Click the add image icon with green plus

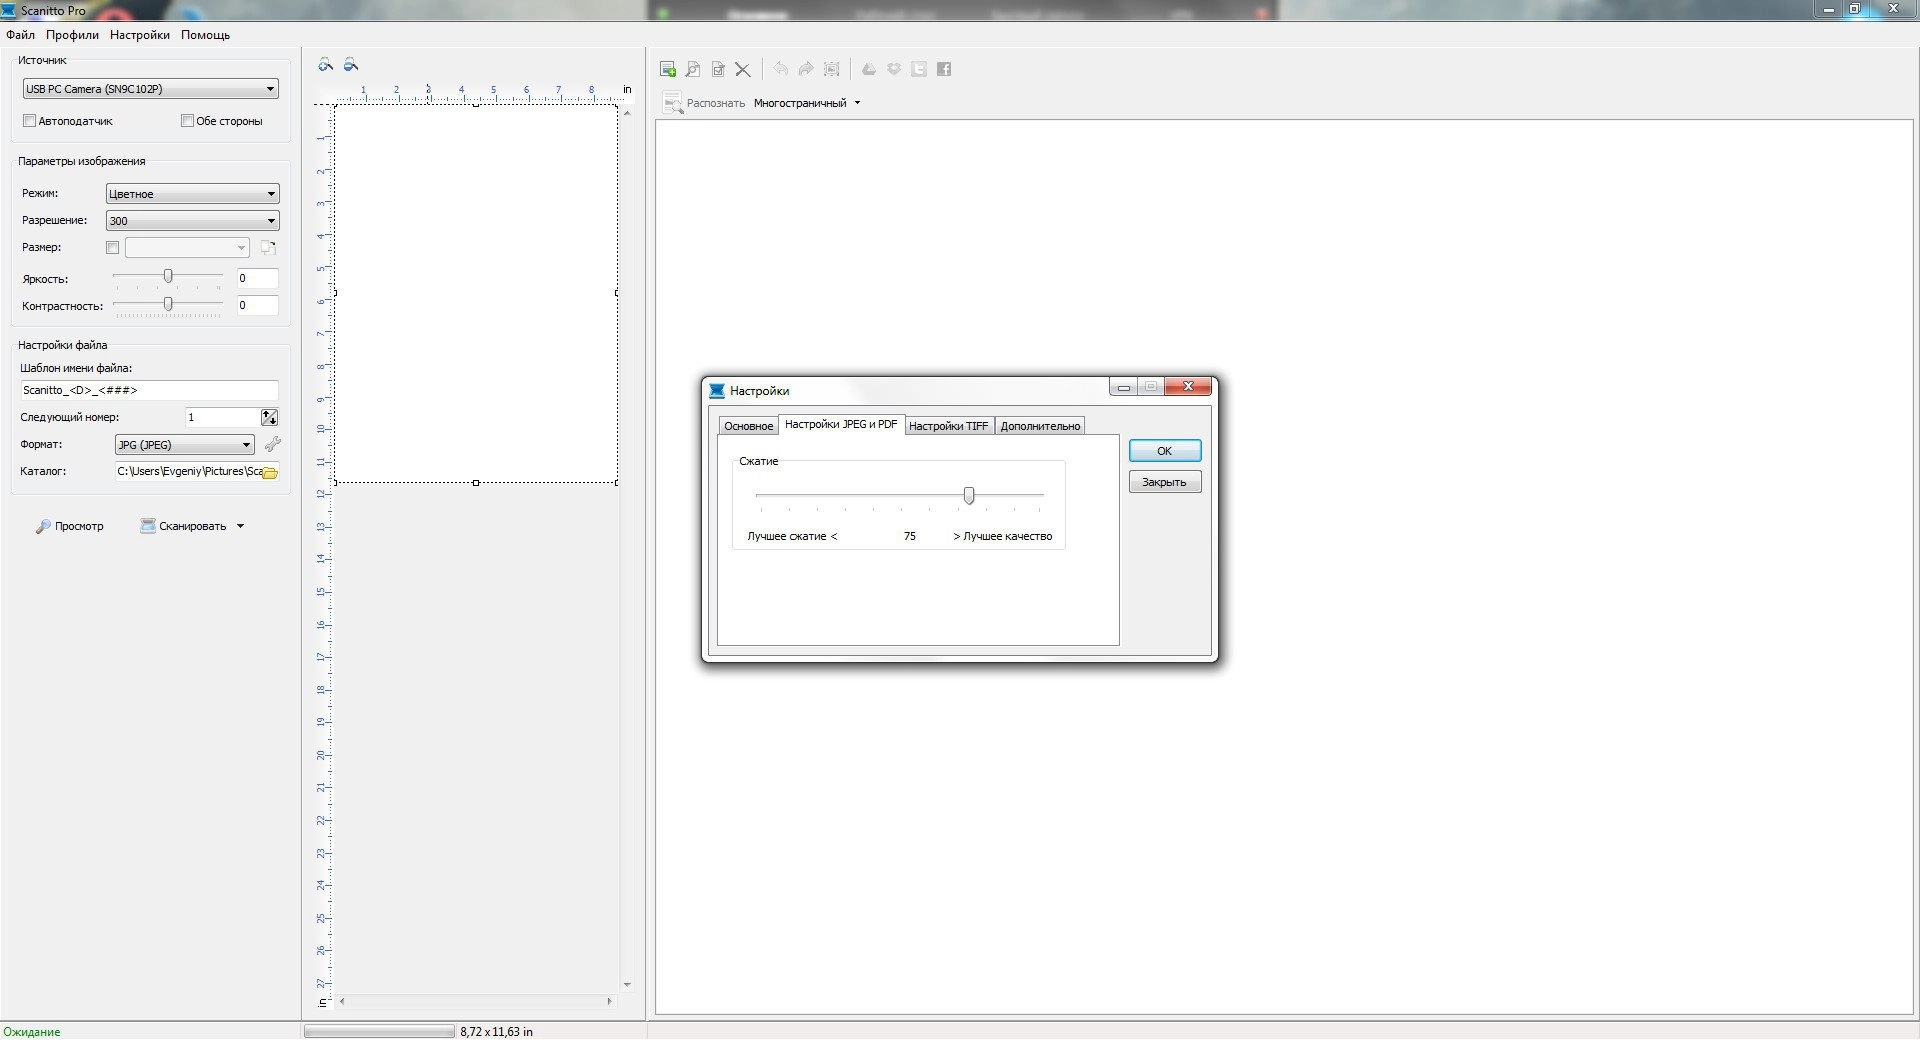668,69
